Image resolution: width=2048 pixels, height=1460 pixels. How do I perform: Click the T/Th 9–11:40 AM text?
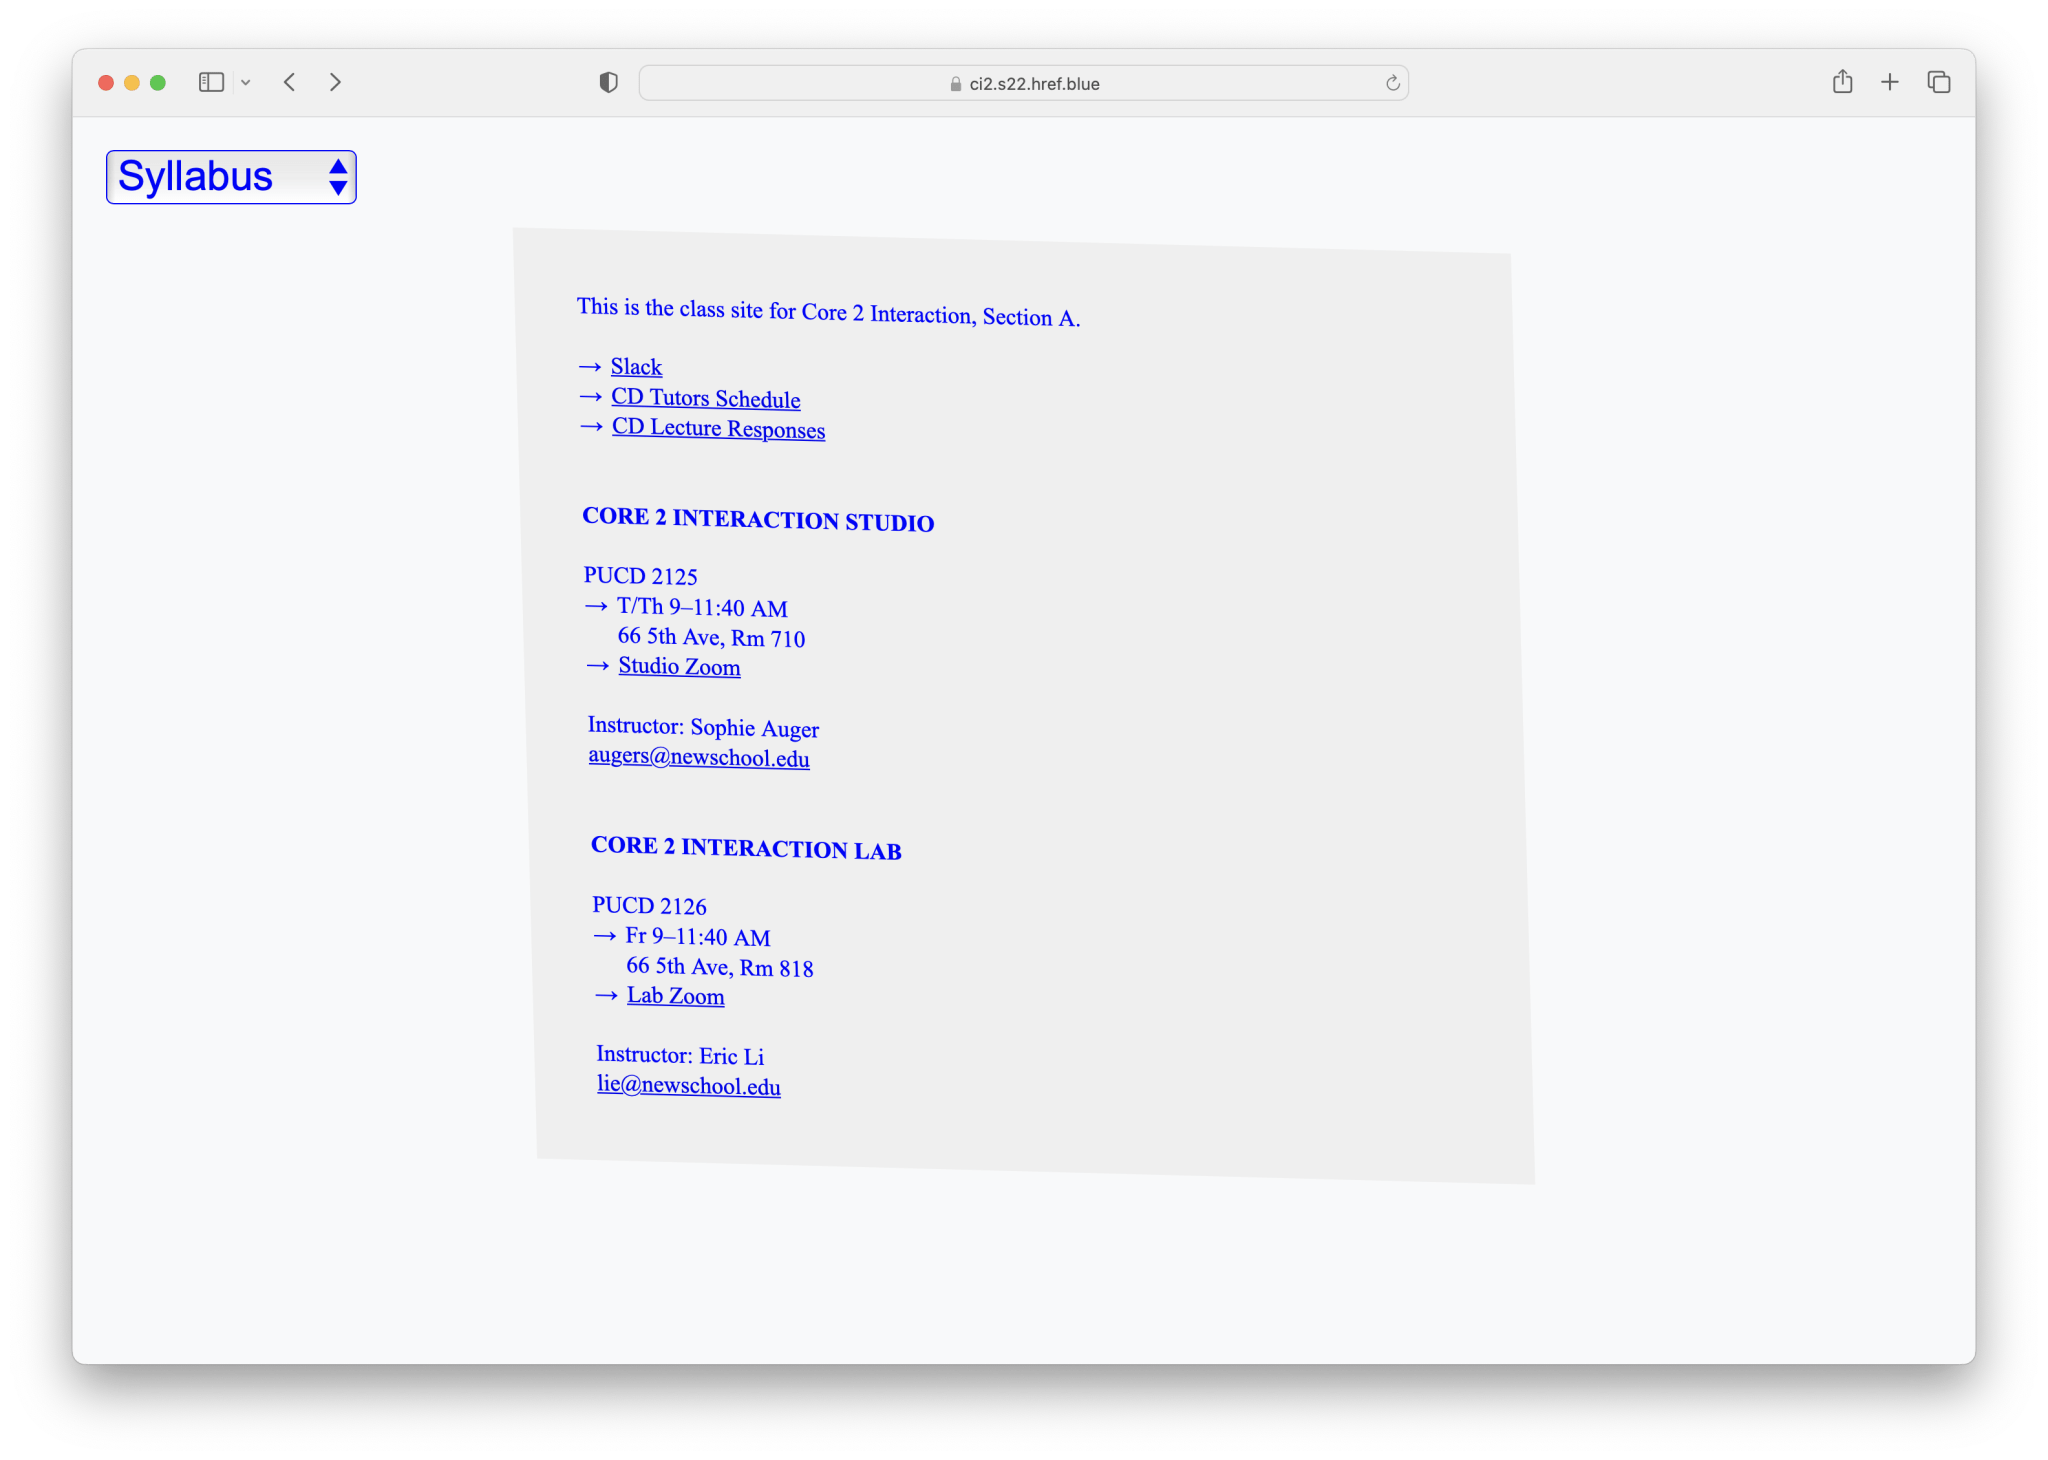702,607
